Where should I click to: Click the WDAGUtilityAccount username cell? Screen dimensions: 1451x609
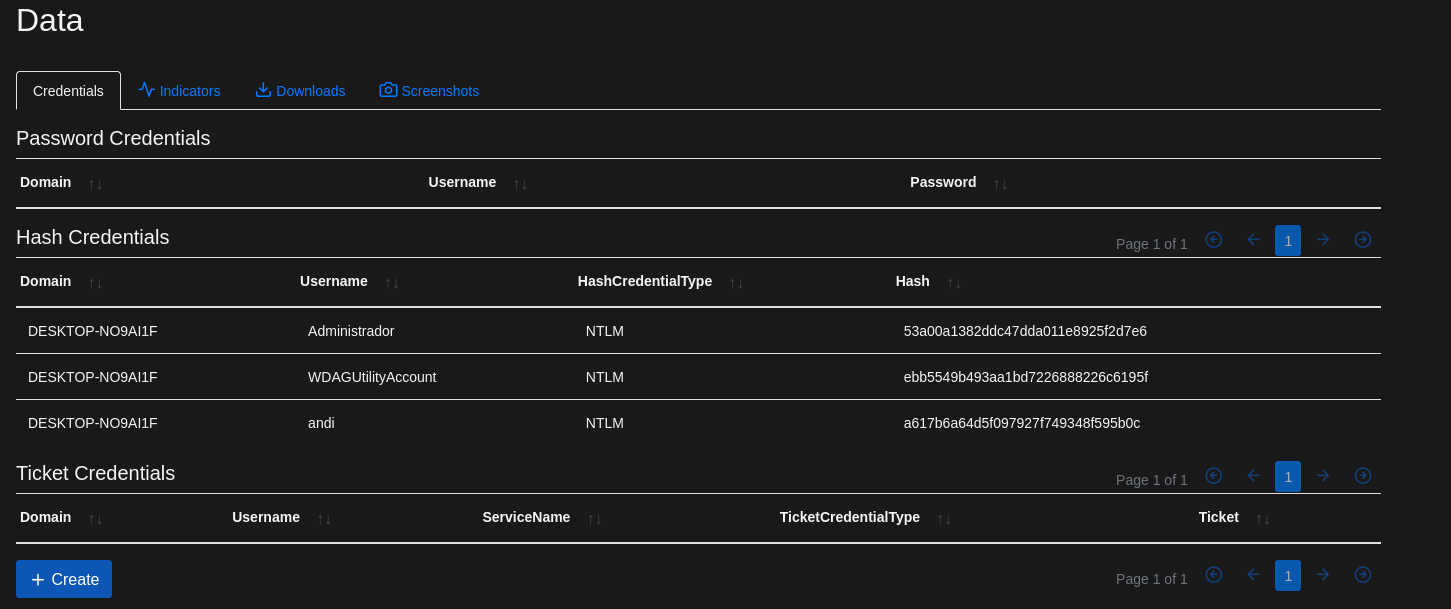[x=372, y=377]
